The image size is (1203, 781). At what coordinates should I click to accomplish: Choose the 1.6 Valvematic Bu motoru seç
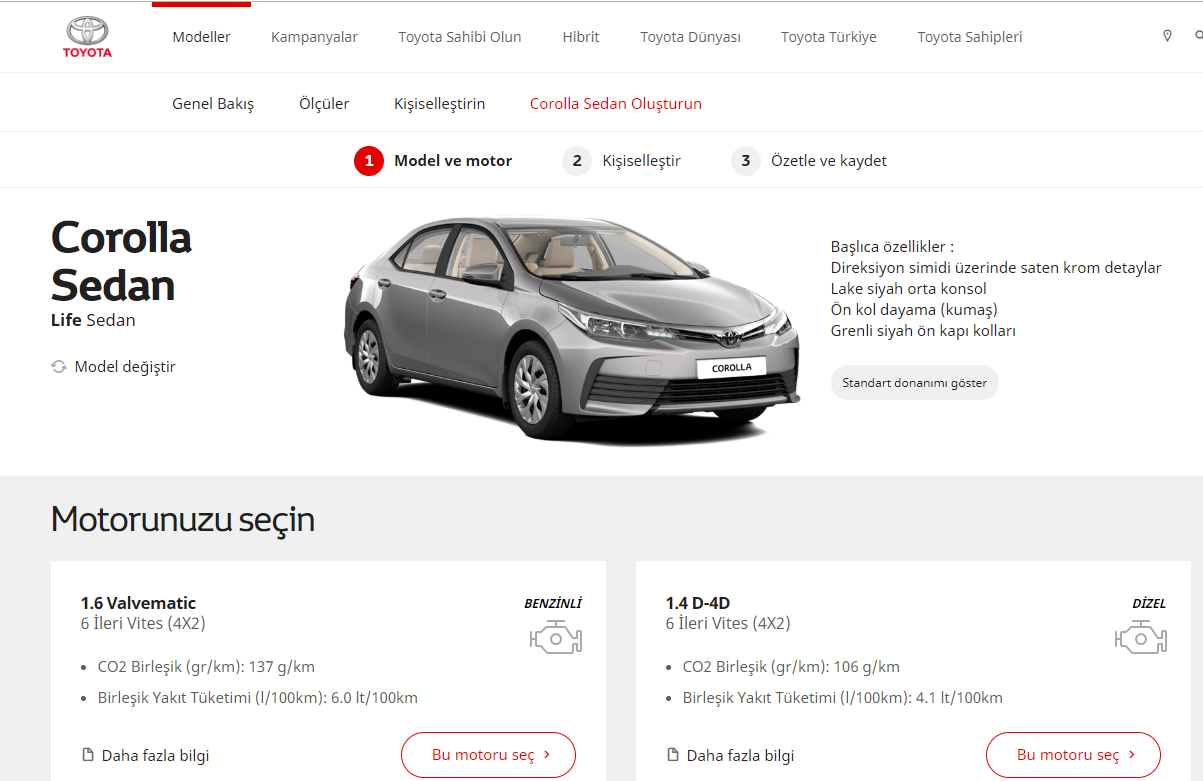[x=489, y=755]
